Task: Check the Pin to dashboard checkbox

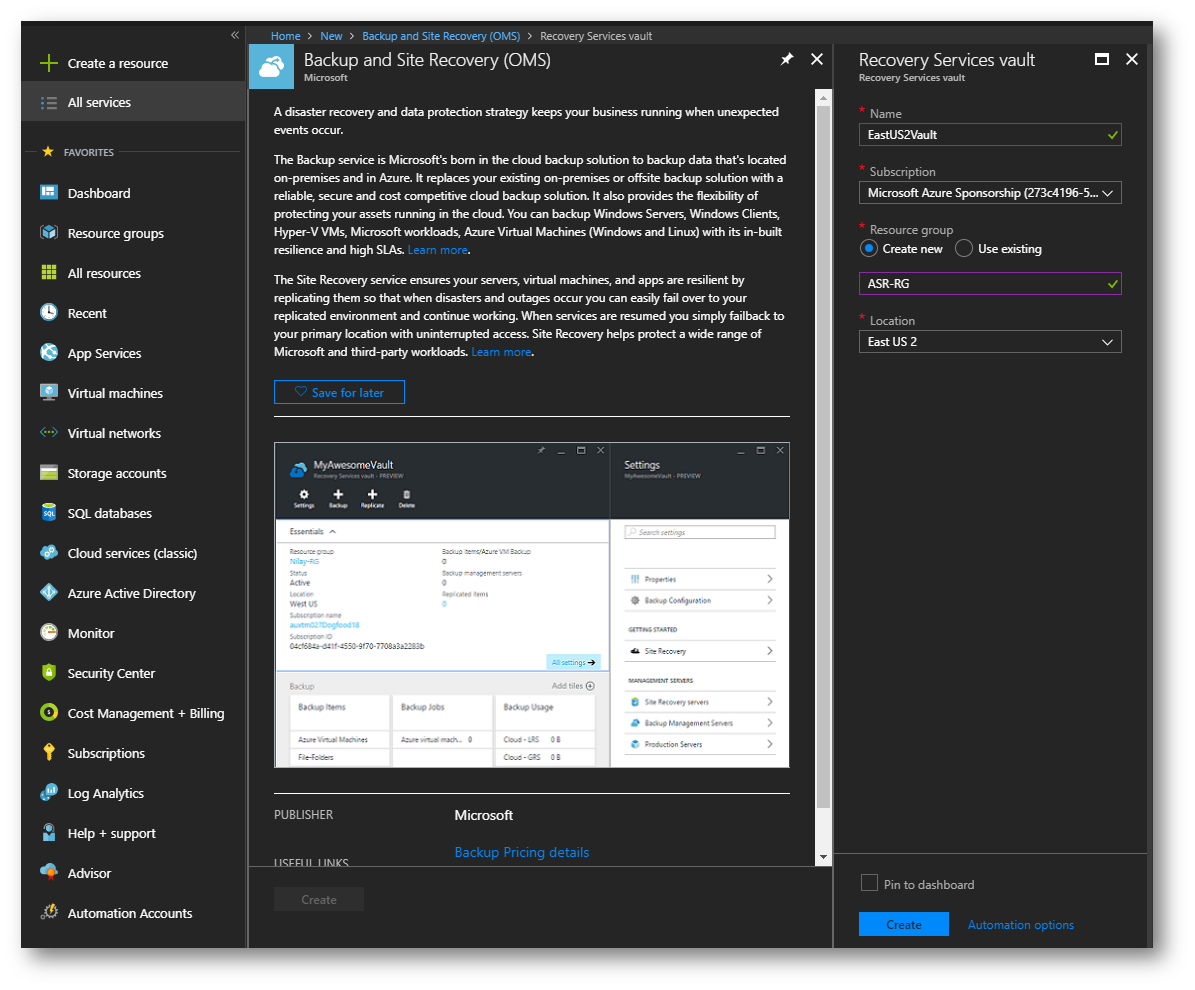Action: coord(870,883)
